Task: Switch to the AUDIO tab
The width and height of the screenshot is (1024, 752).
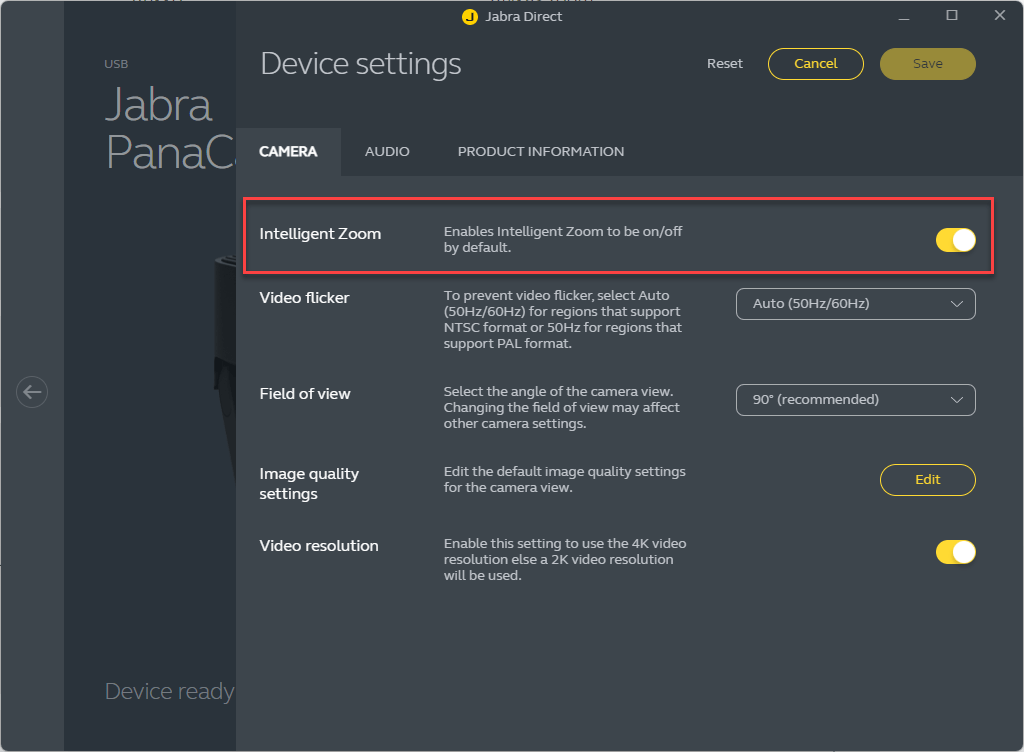Action: (x=387, y=152)
